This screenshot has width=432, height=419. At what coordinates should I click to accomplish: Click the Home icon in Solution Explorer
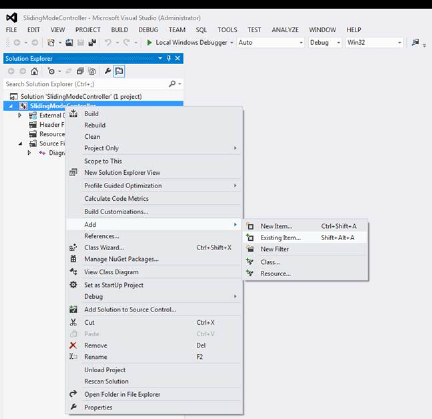[34, 71]
